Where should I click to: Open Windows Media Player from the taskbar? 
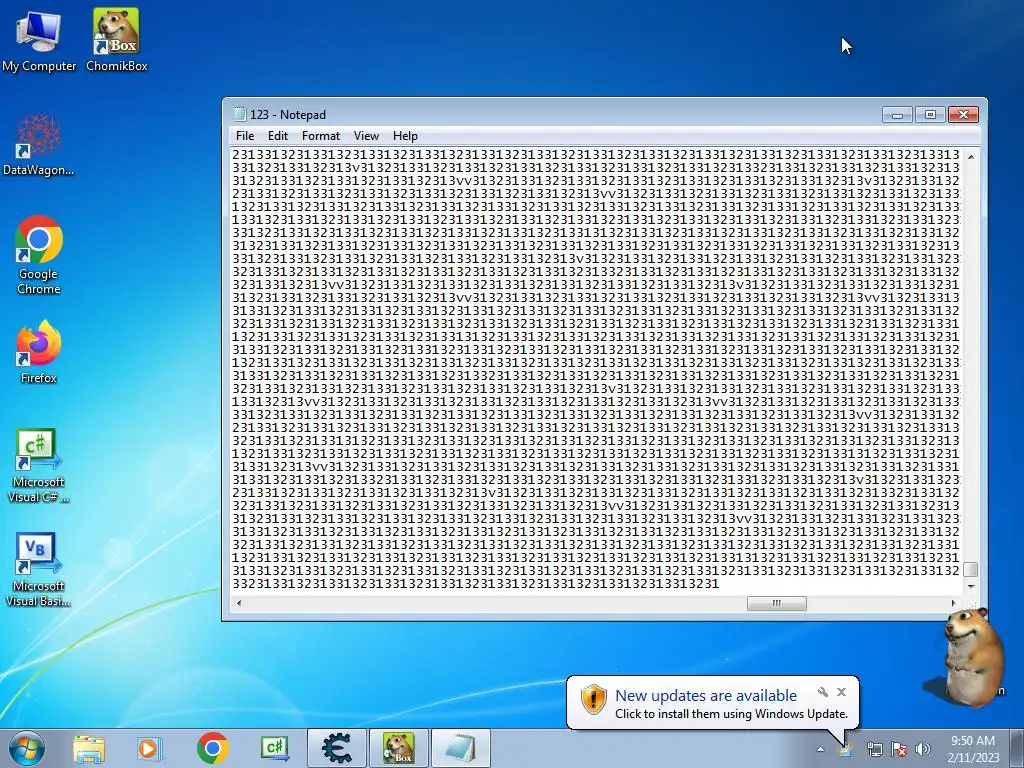pos(150,748)
